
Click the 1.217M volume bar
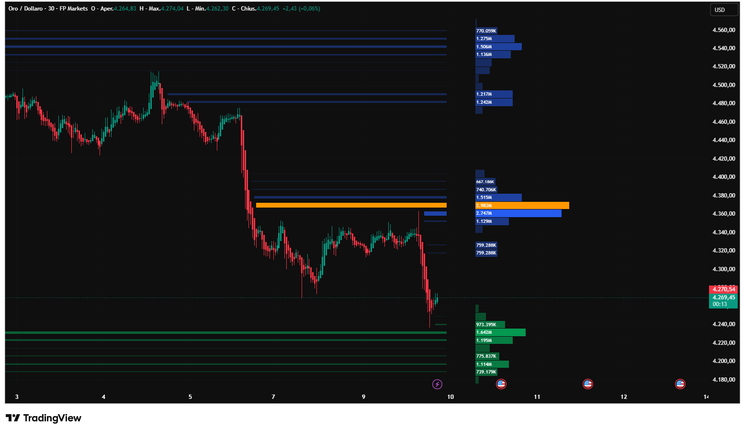(x=494, y=94)
